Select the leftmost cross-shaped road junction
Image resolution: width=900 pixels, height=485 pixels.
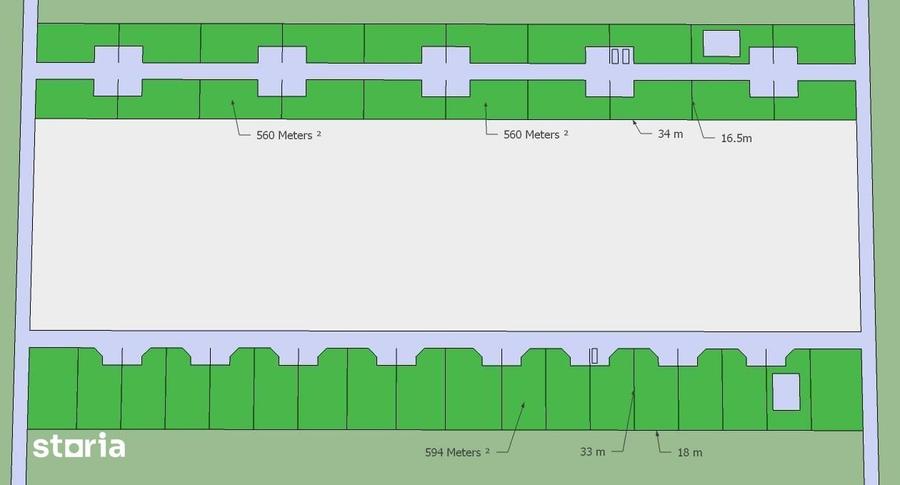pos(118,71)
